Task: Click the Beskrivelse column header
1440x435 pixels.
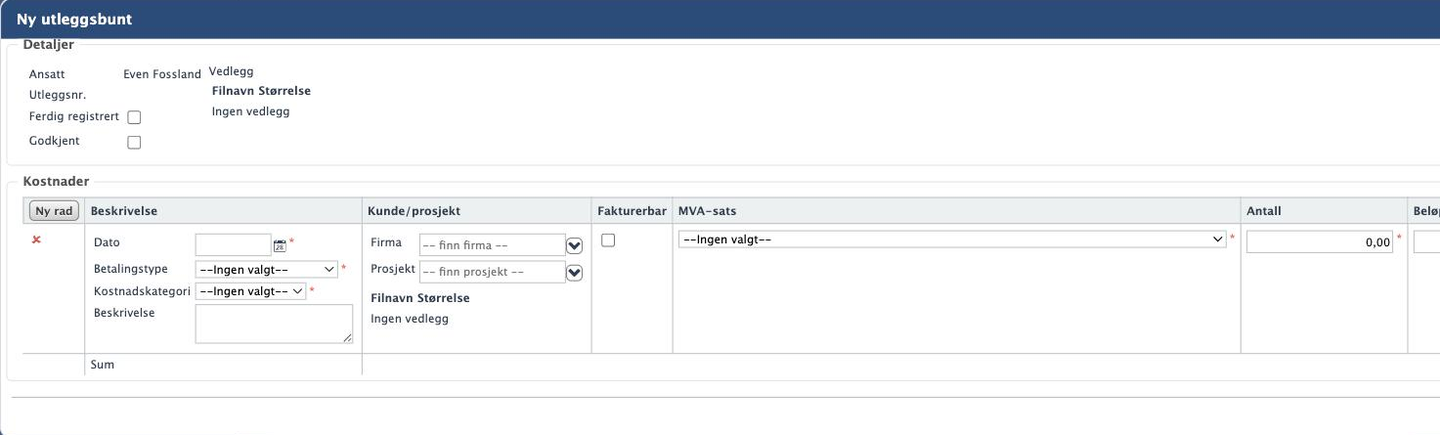Action: 124,211
